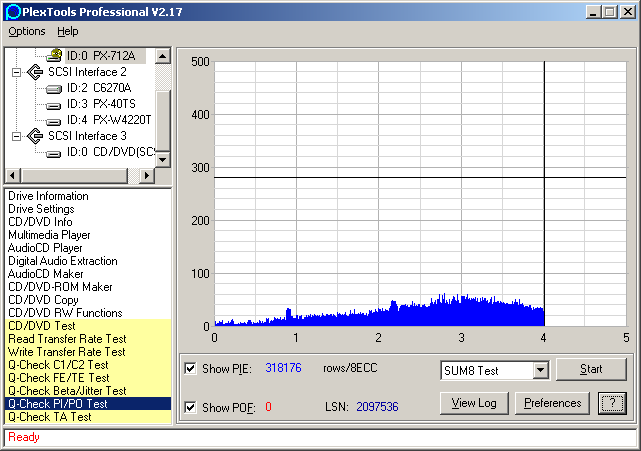Click the View Log button
The height and width of the screenshot is (451, 641).
[x=474, y=403]
